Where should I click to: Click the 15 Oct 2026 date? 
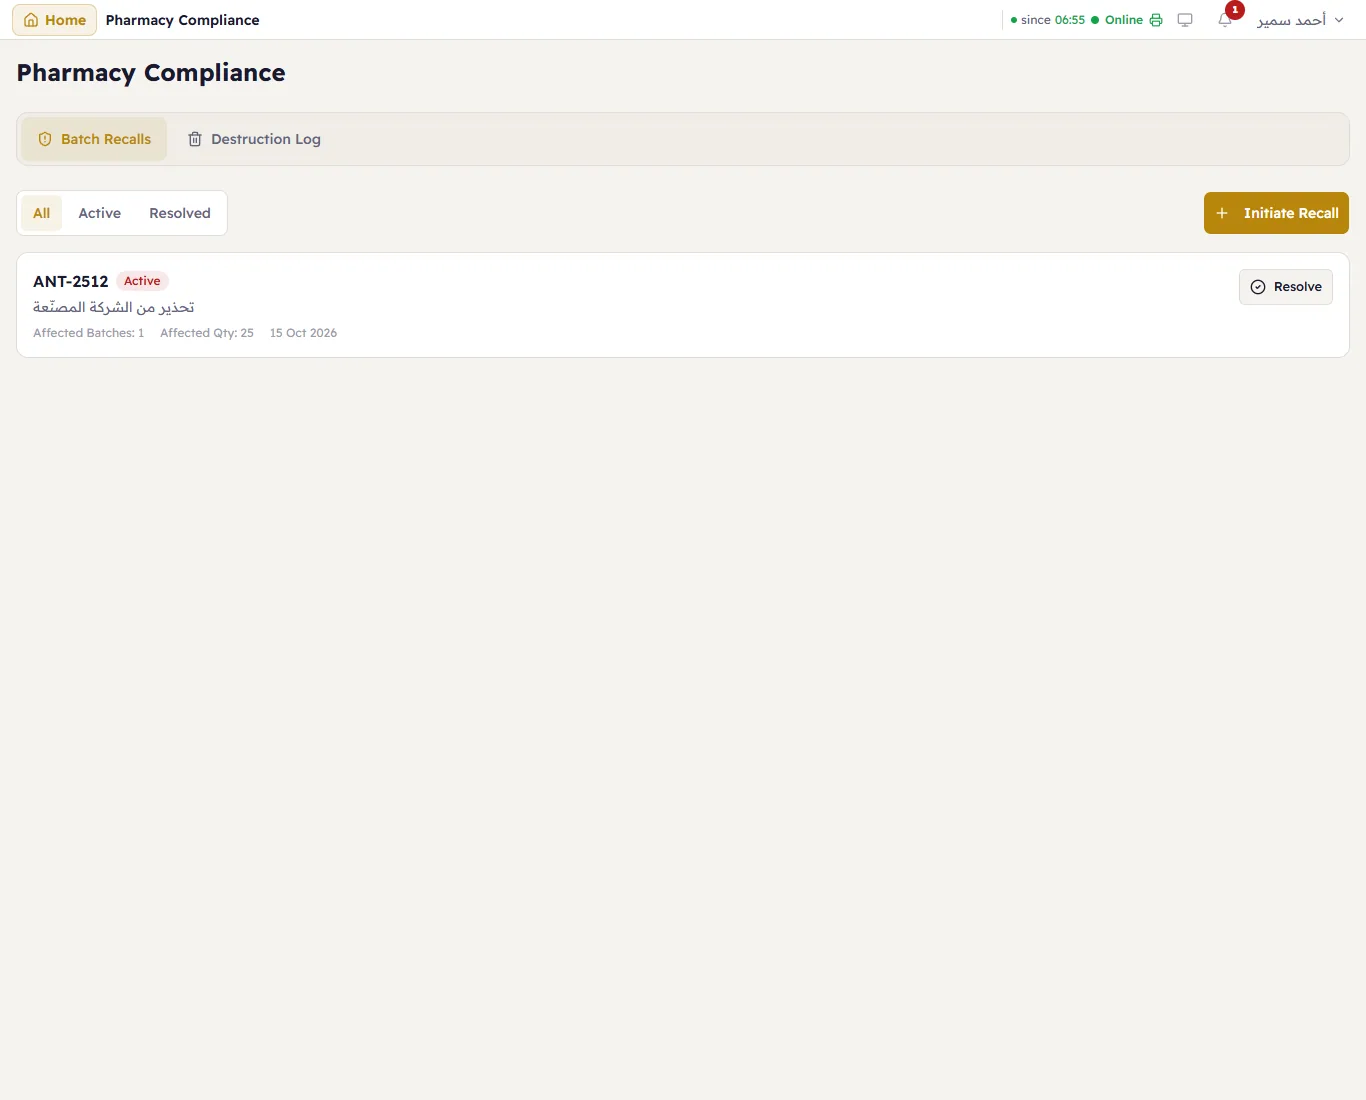click(303, 333)
